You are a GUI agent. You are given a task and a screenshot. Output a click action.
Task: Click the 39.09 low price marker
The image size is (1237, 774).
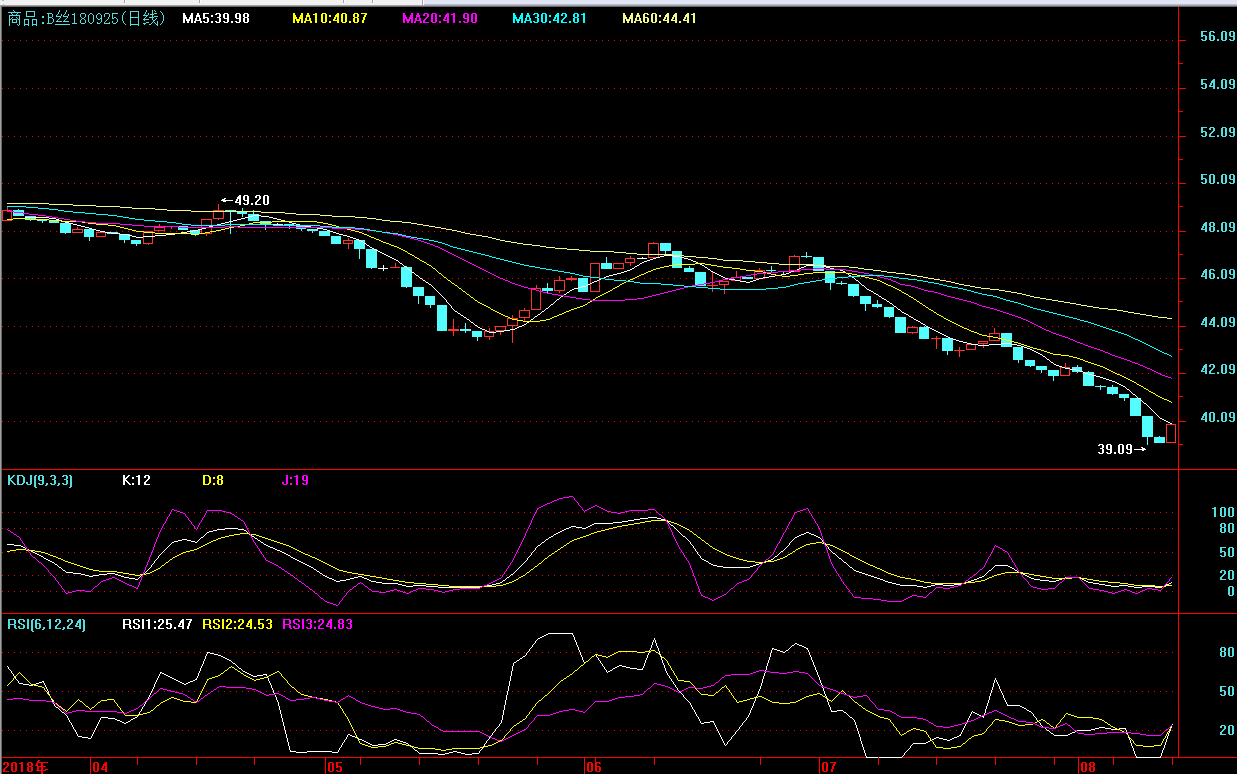[1115, 450]
